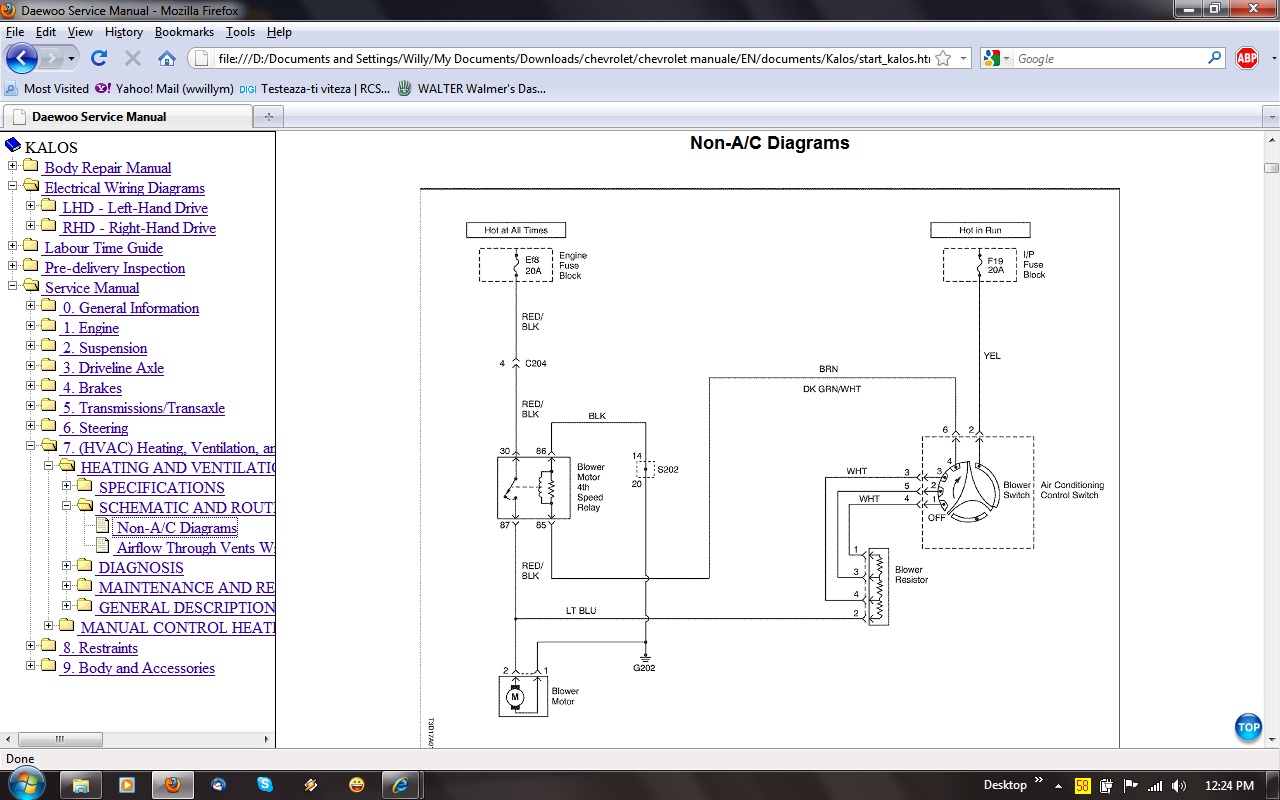
Task: Click the URL address field
Action: (573, 58)
